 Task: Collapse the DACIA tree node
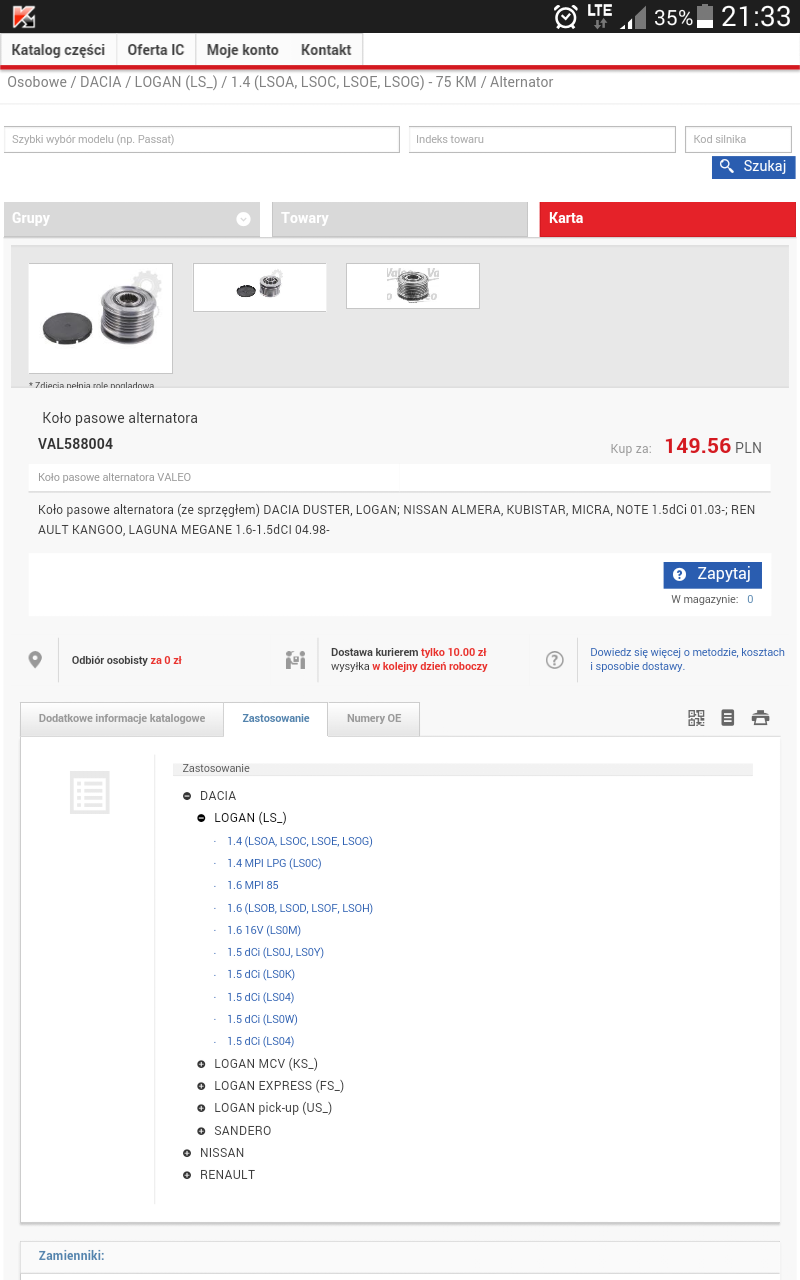pyautogui.click(x=187, y=796)
